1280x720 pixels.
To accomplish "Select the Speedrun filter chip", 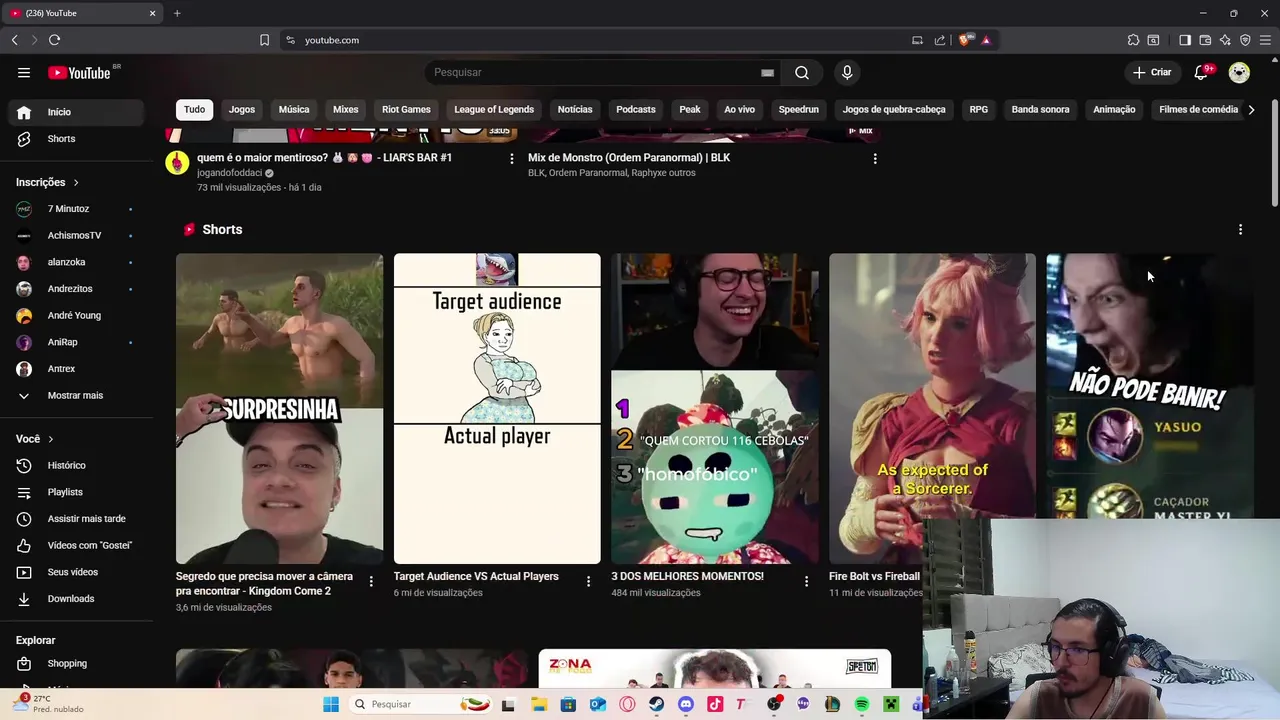I will [799, 109].
